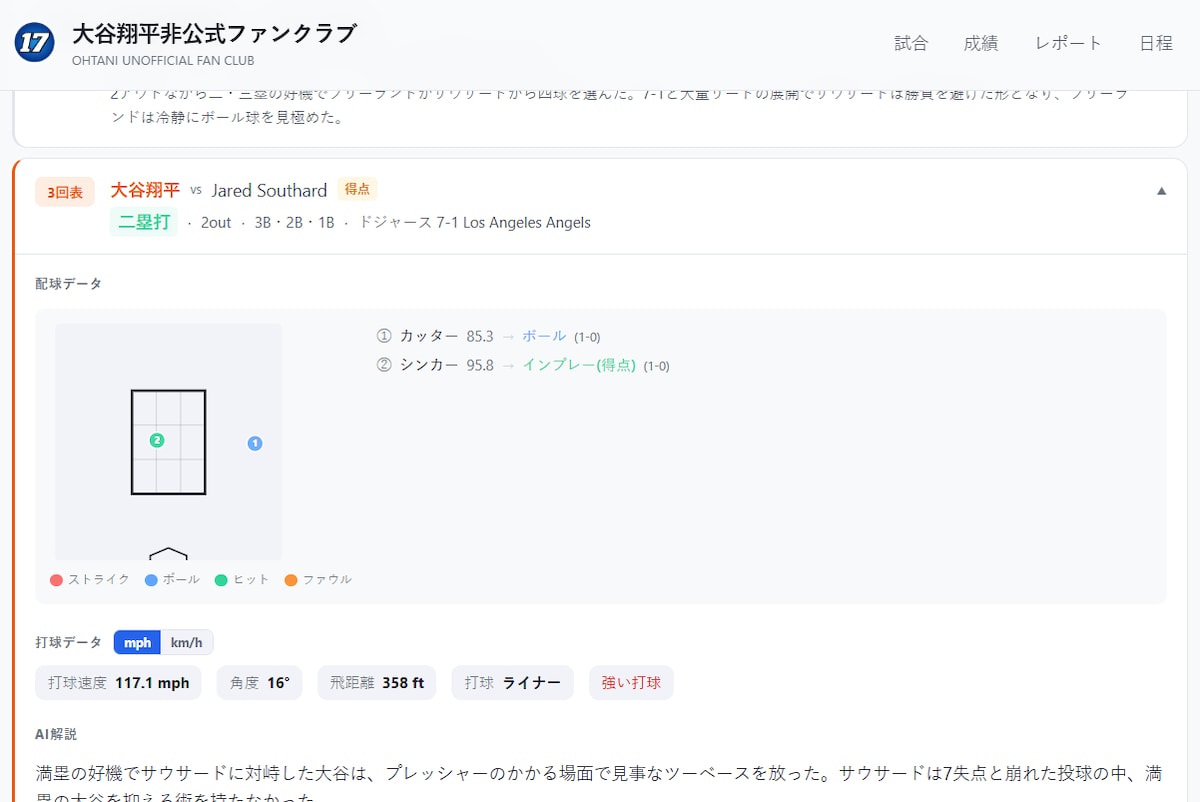Viewport: 1200px width, 802px height.
Task: Click the number 17 fan club logo
Action: coord(35,43)
